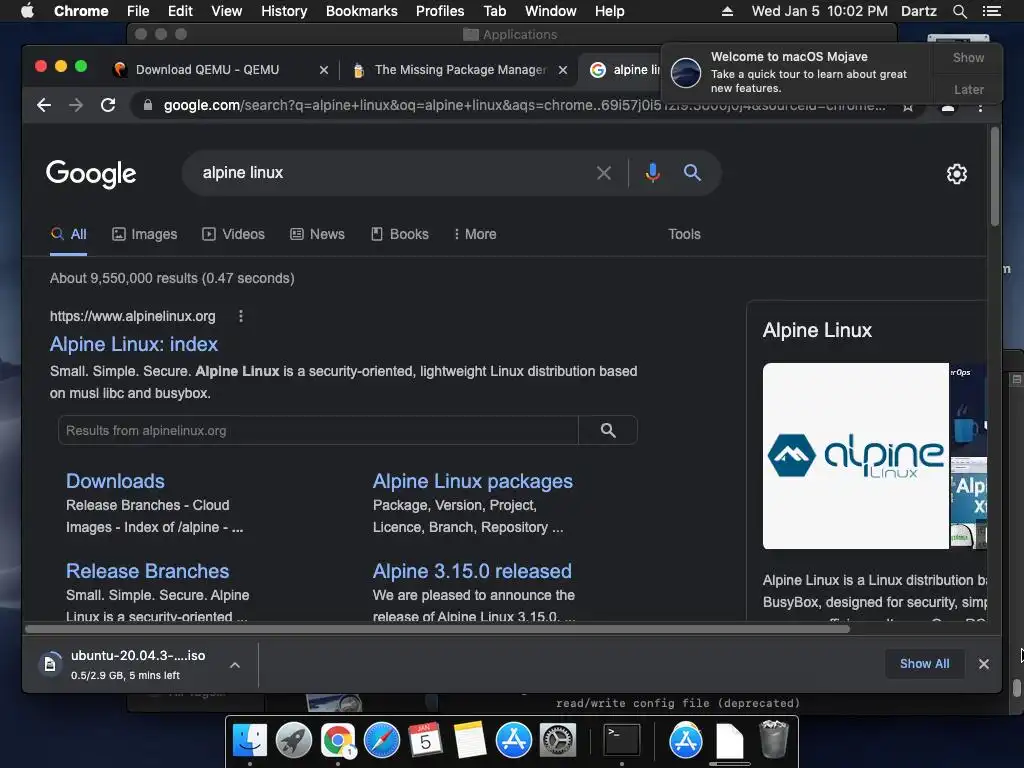This screenshot has width=1024, height=768.
Task: Close the downloads bar
Action: [984, 664]
